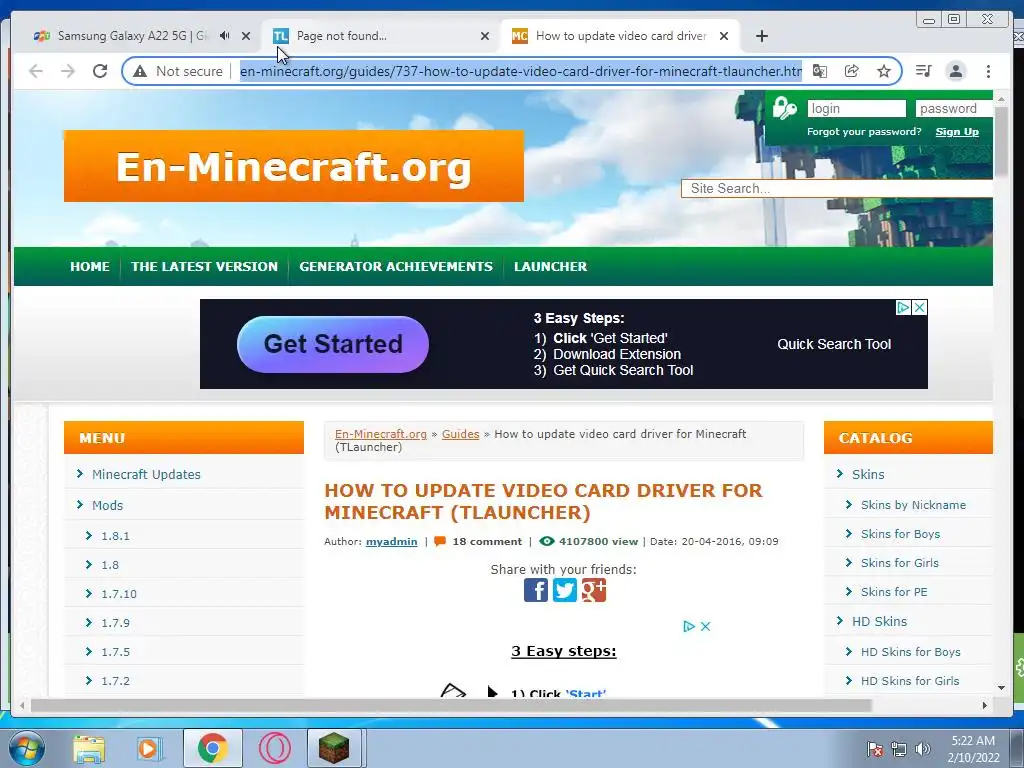Close the Samsung Galaxy A22 5G tab
This screenshot has width=1024, height=768.
(246, 36)
